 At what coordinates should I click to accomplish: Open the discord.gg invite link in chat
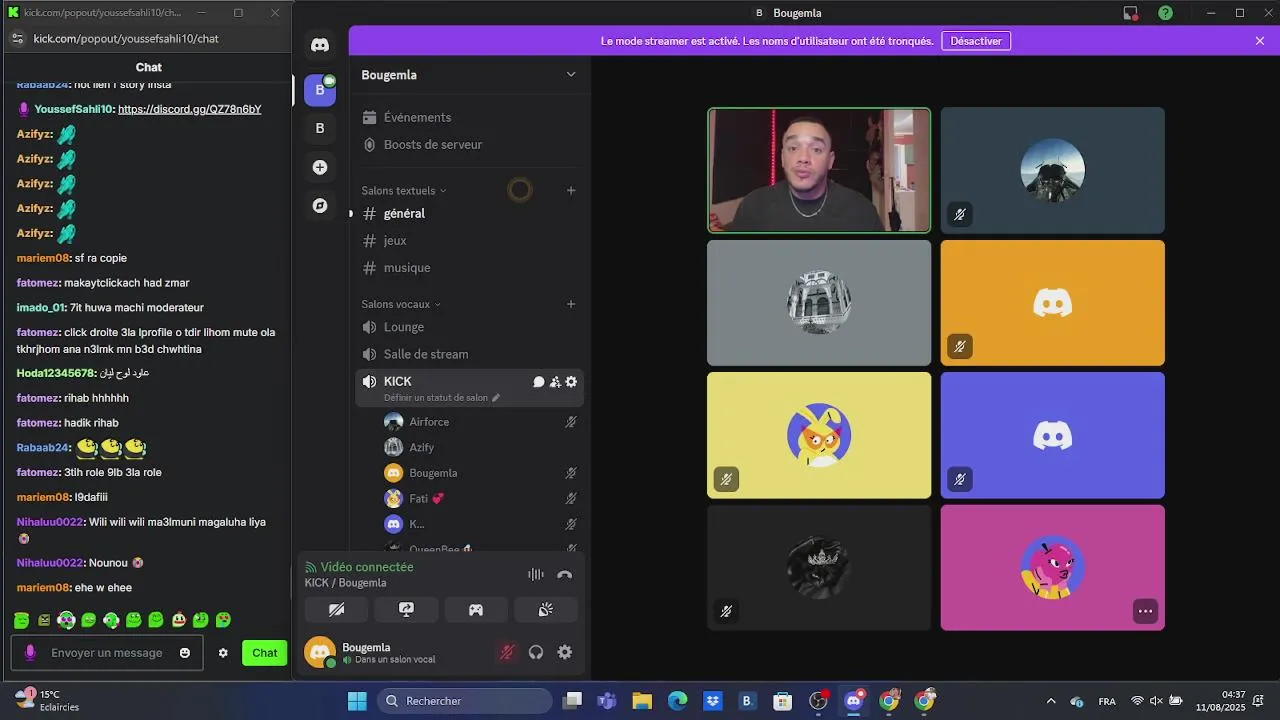(190, 109)
